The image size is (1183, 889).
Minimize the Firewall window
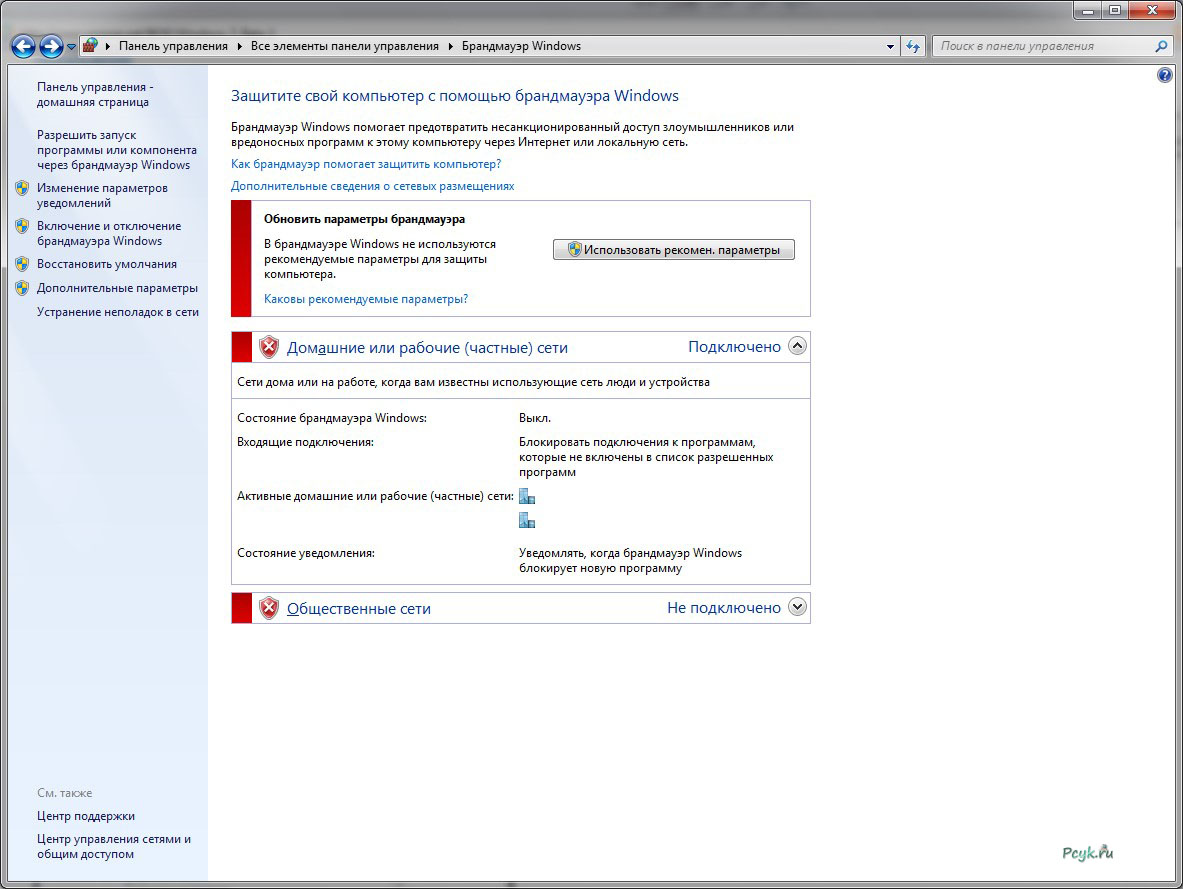point(1087,11)
